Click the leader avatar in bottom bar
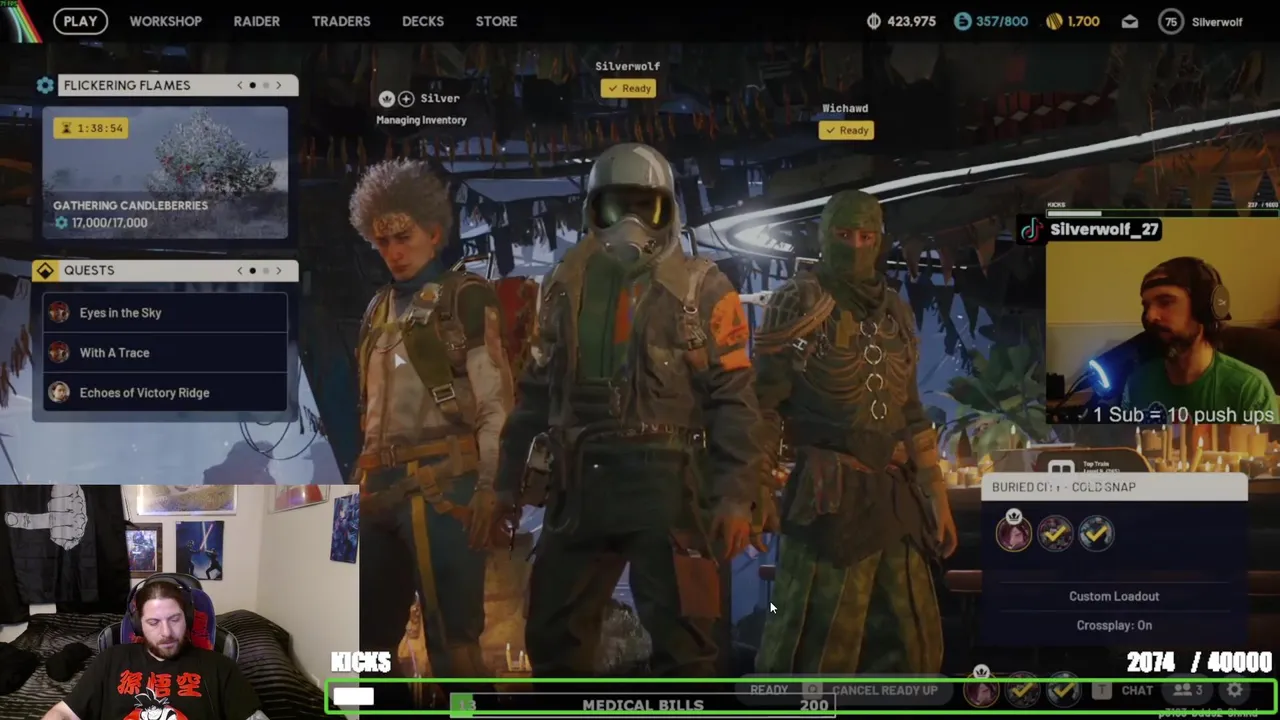The width and height of the screenshot is (1280, 720). click(981, 689)
